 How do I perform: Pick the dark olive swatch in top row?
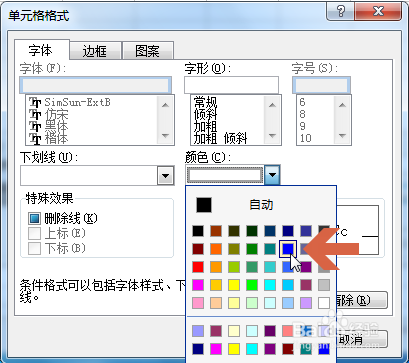[234, 231]
